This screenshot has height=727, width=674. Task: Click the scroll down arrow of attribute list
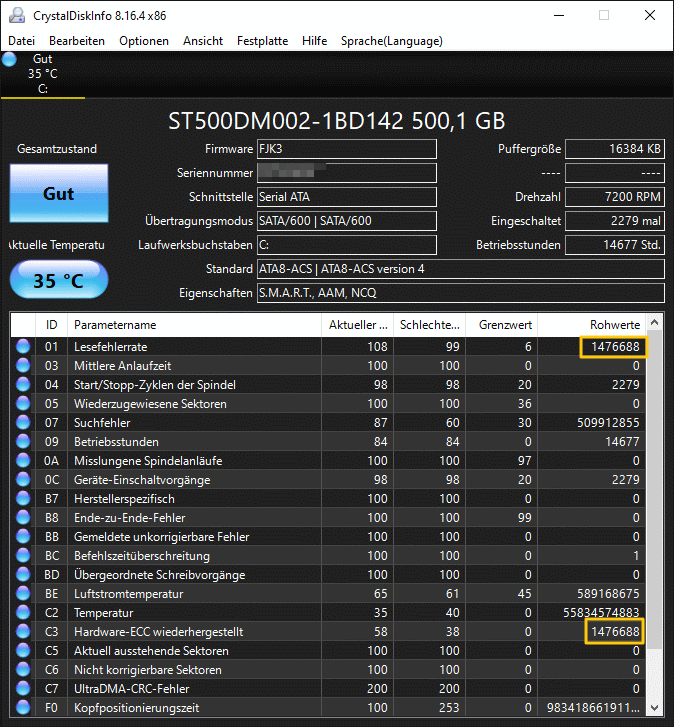coord(655,708)
